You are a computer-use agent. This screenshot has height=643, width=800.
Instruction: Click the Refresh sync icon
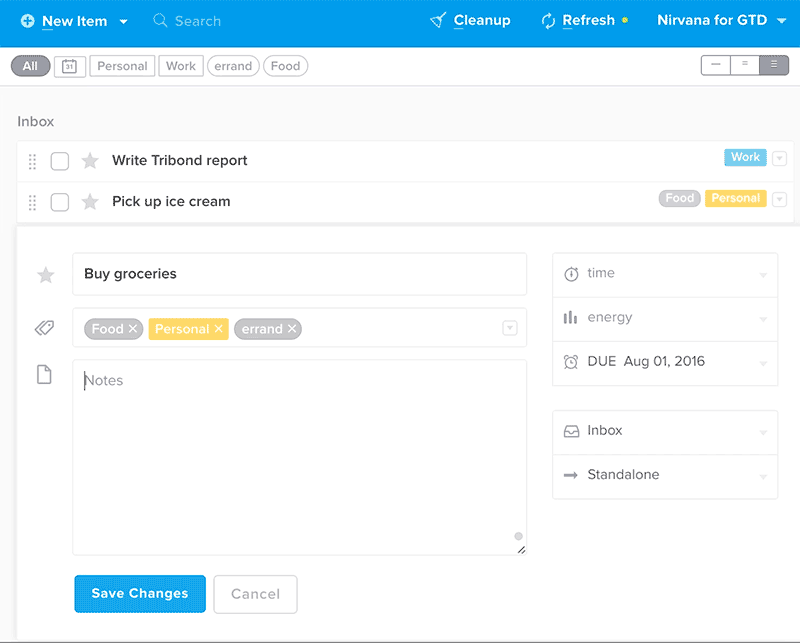click(x=548, y=21)
